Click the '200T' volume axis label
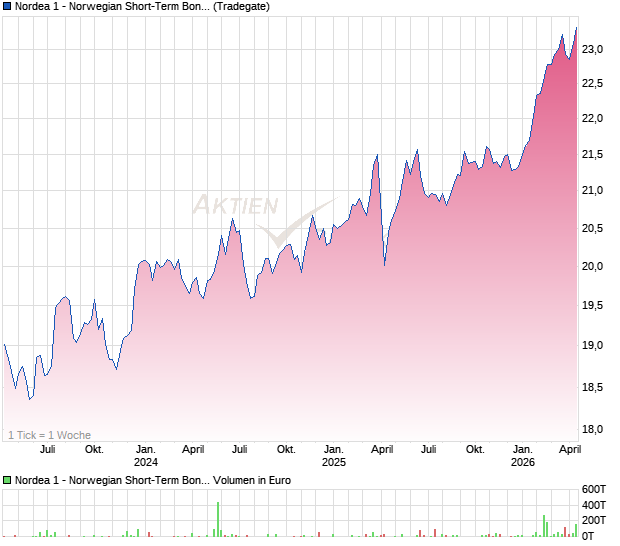This screenshot has width=620, height=546. (x=594, y=520)
